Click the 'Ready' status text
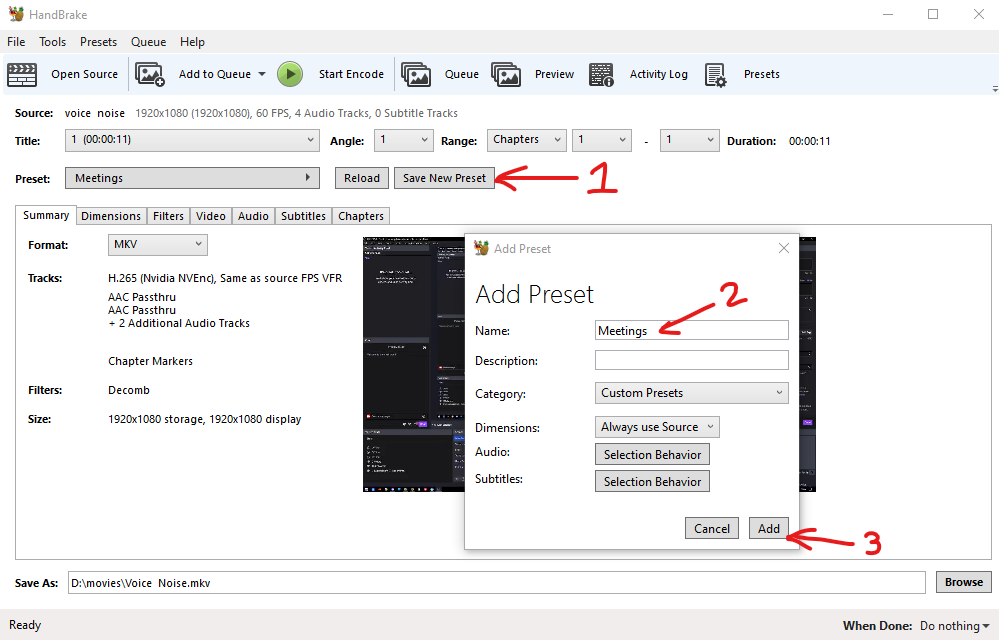 25,625
